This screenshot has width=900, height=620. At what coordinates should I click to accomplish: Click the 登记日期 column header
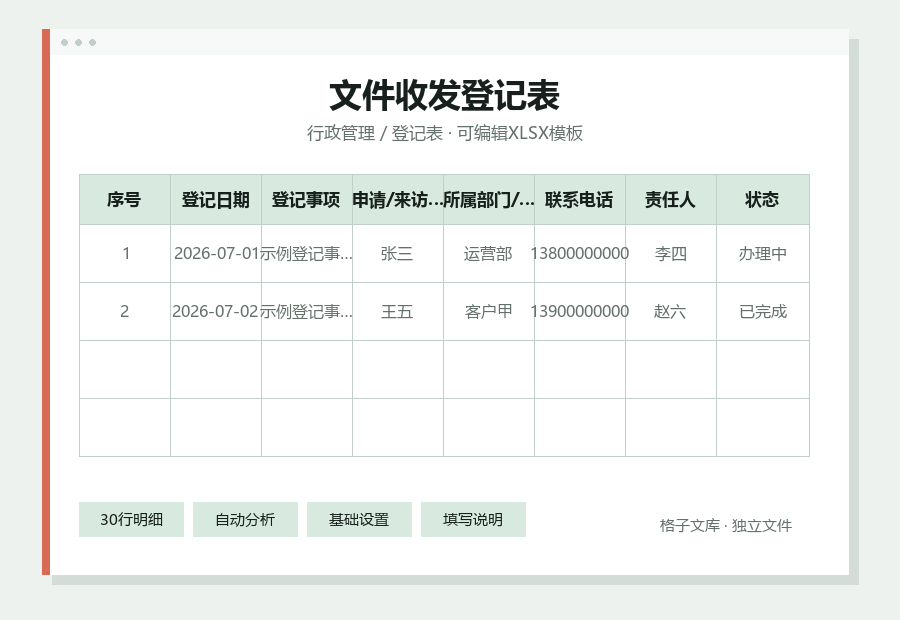point(216,200)
